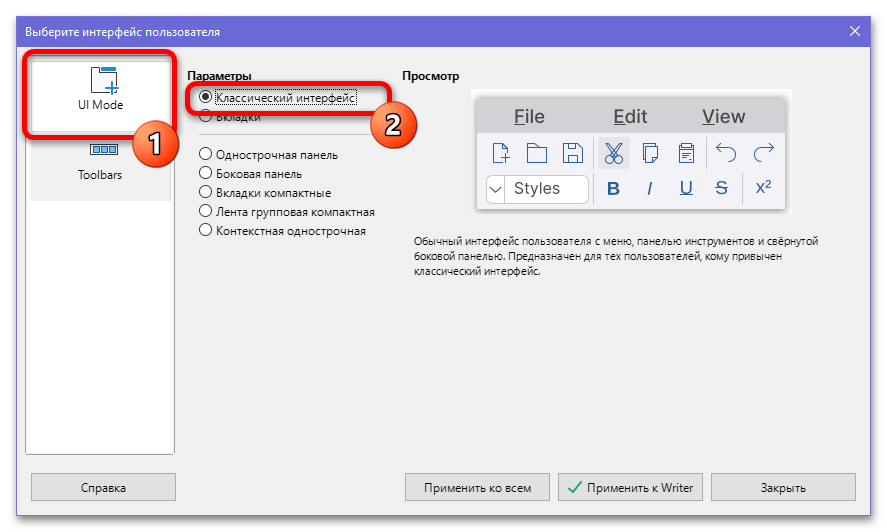Click the undo arrow icon in preview
The width and height of the screenshot is (887, 532).
[x=726, y=153]
